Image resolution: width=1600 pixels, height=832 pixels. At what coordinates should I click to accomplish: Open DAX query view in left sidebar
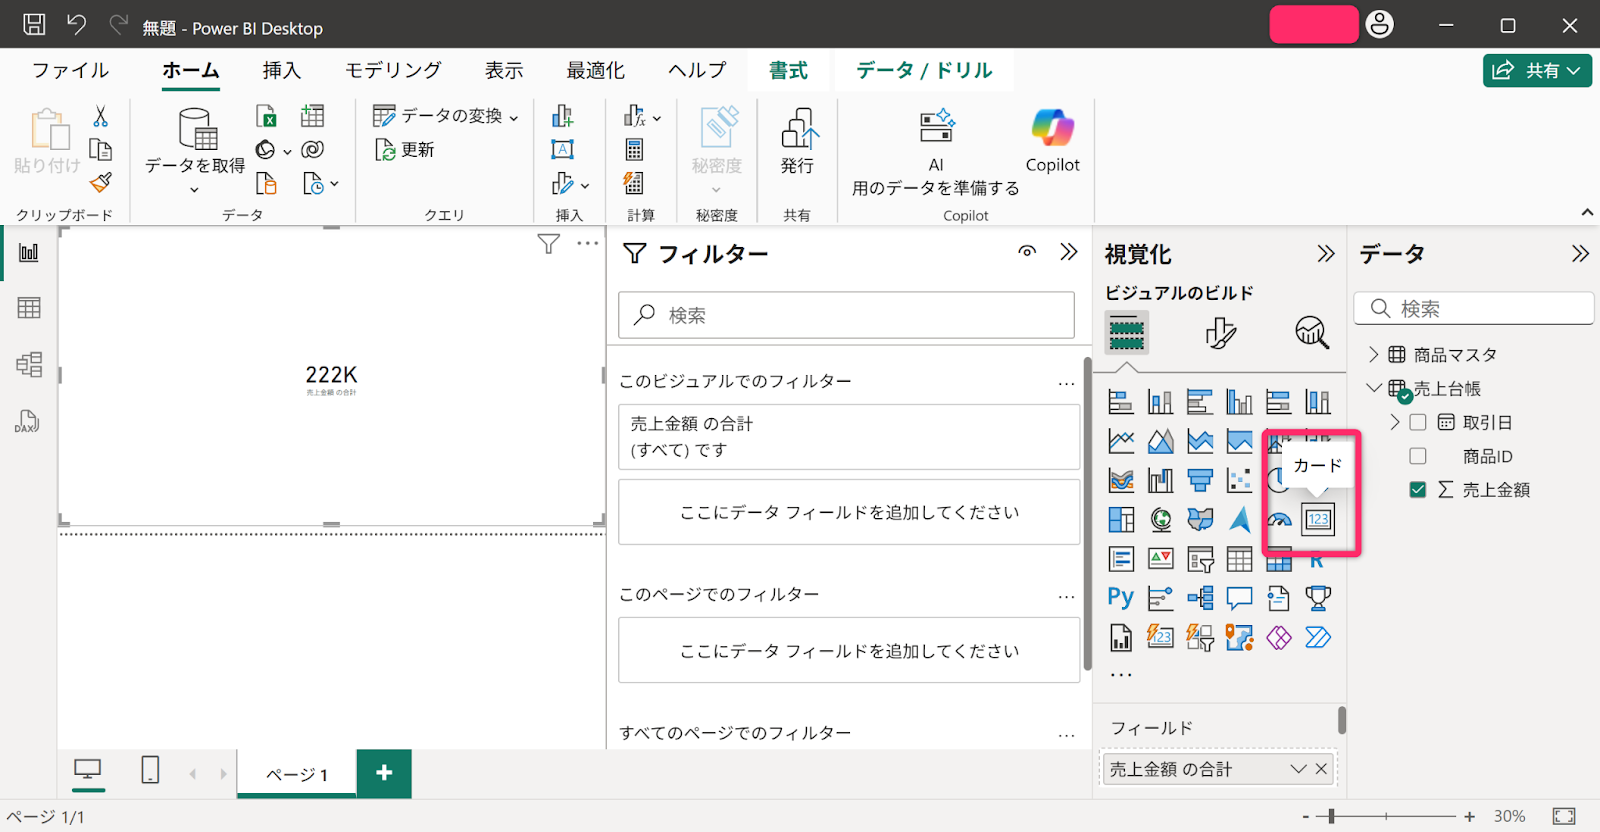tap(28, 421)
